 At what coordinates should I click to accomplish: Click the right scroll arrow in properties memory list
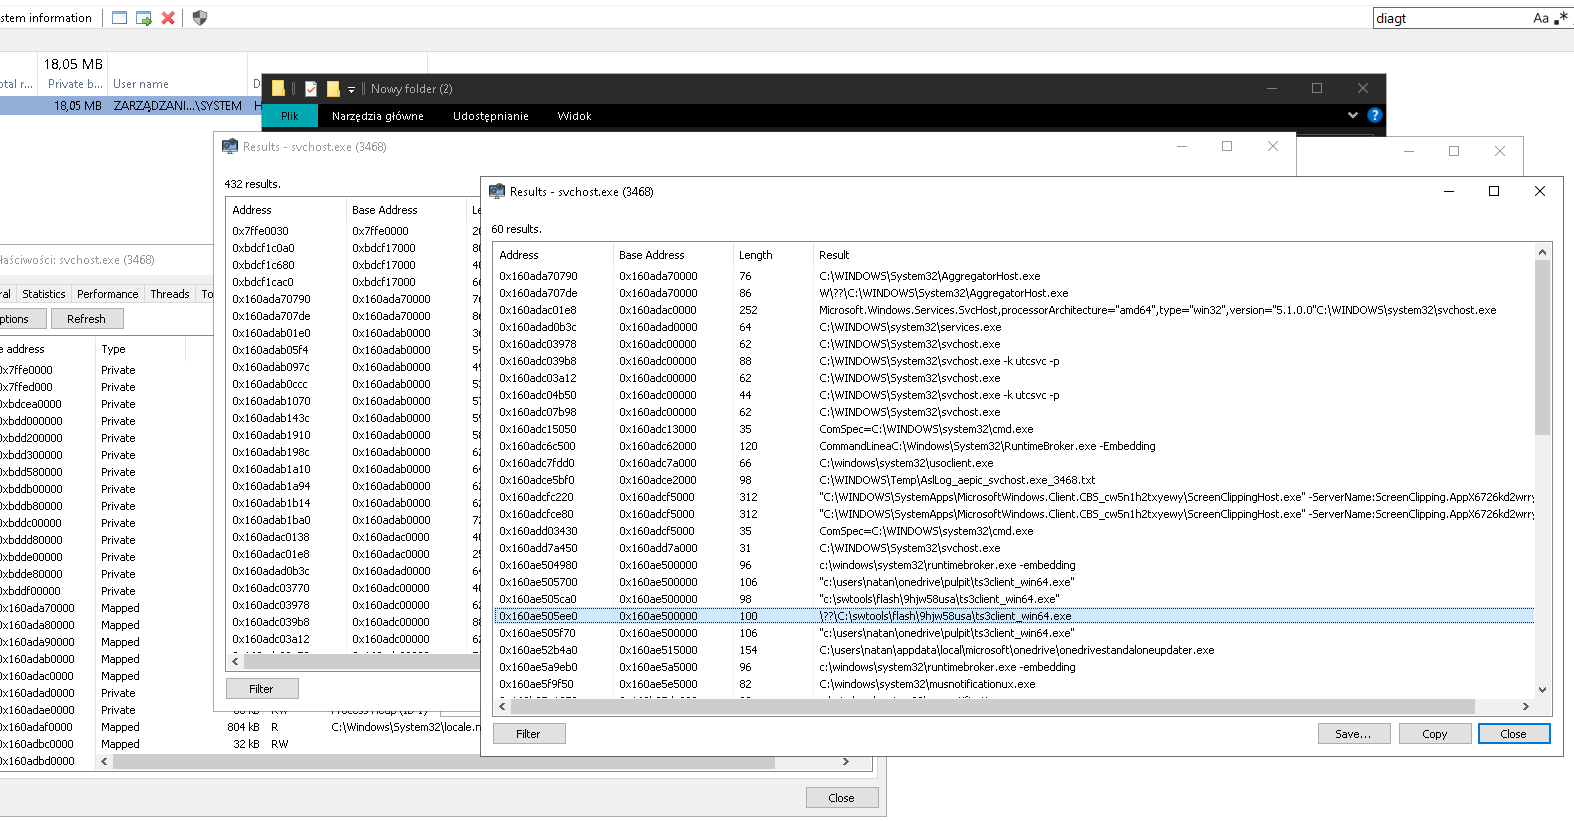(845, 762)
